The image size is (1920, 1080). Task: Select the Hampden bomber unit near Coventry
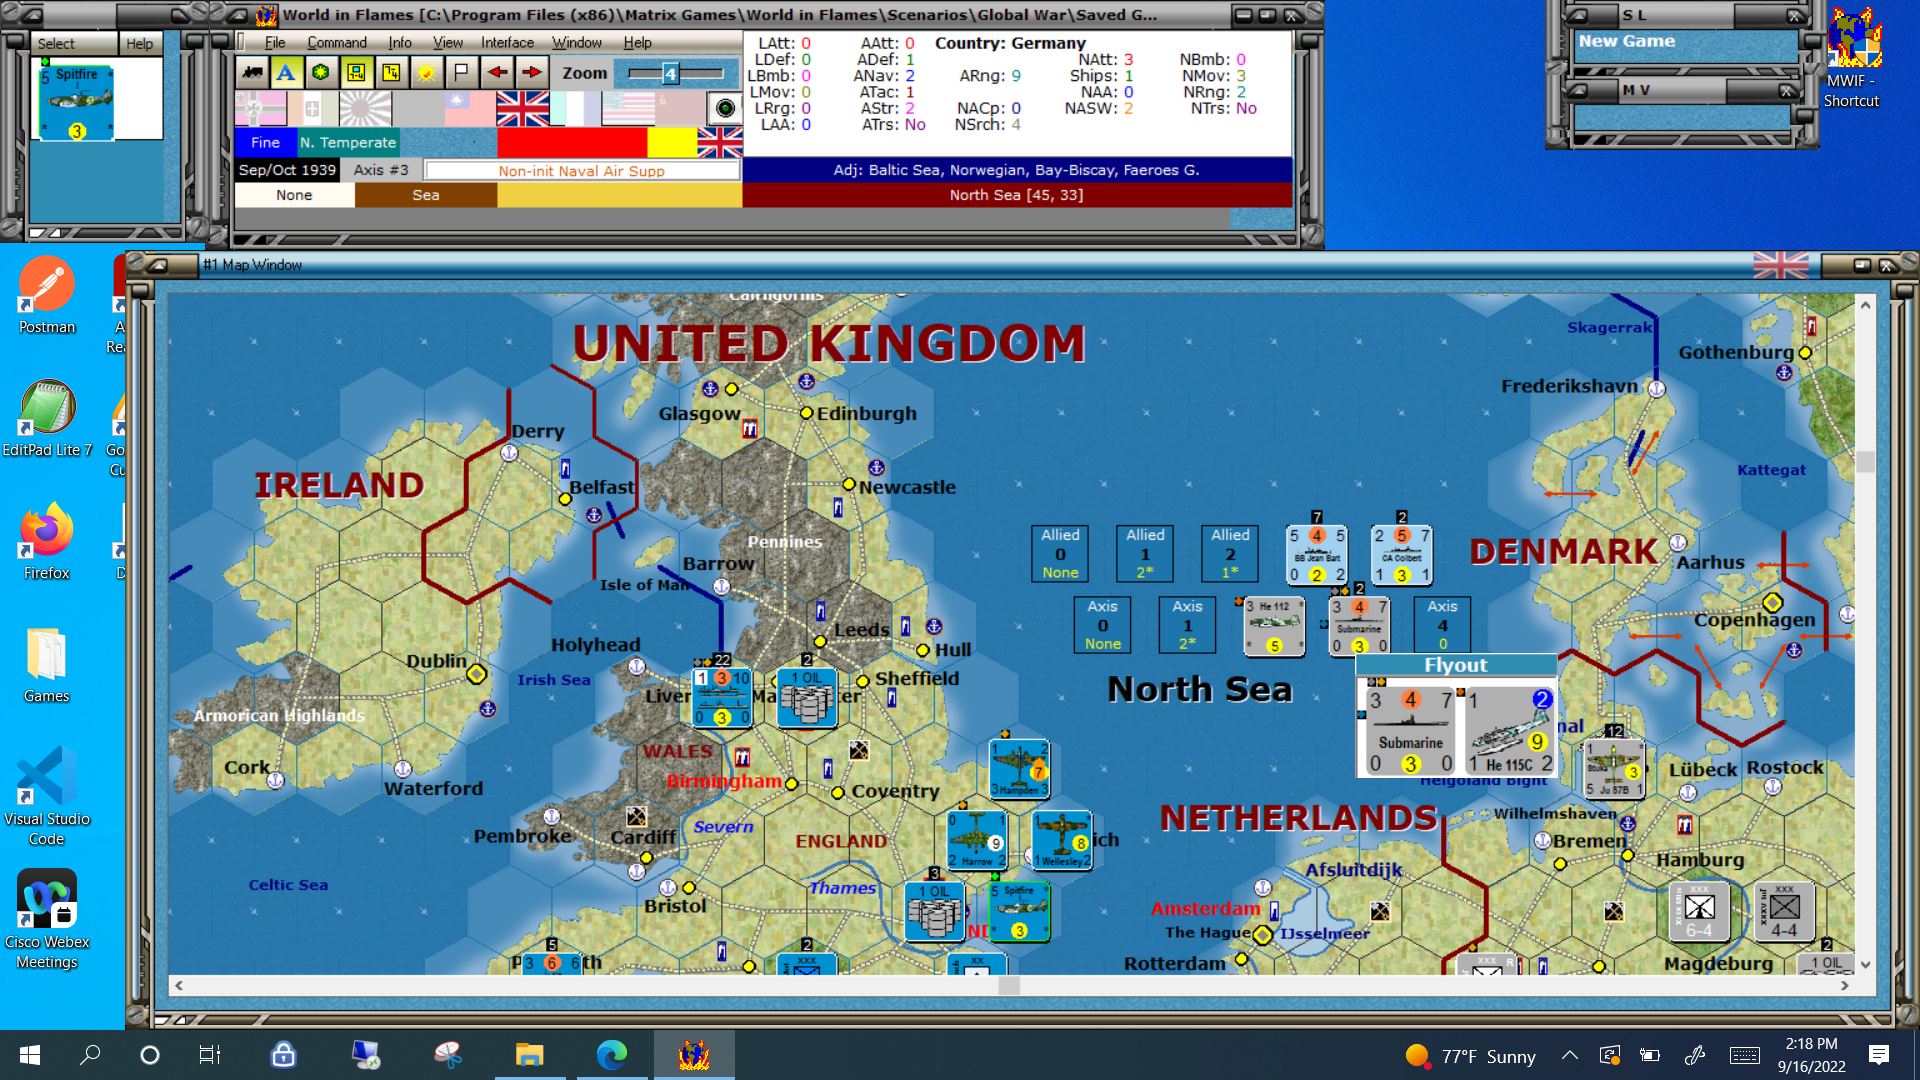pyautogui.click(x=1019, y=769)
